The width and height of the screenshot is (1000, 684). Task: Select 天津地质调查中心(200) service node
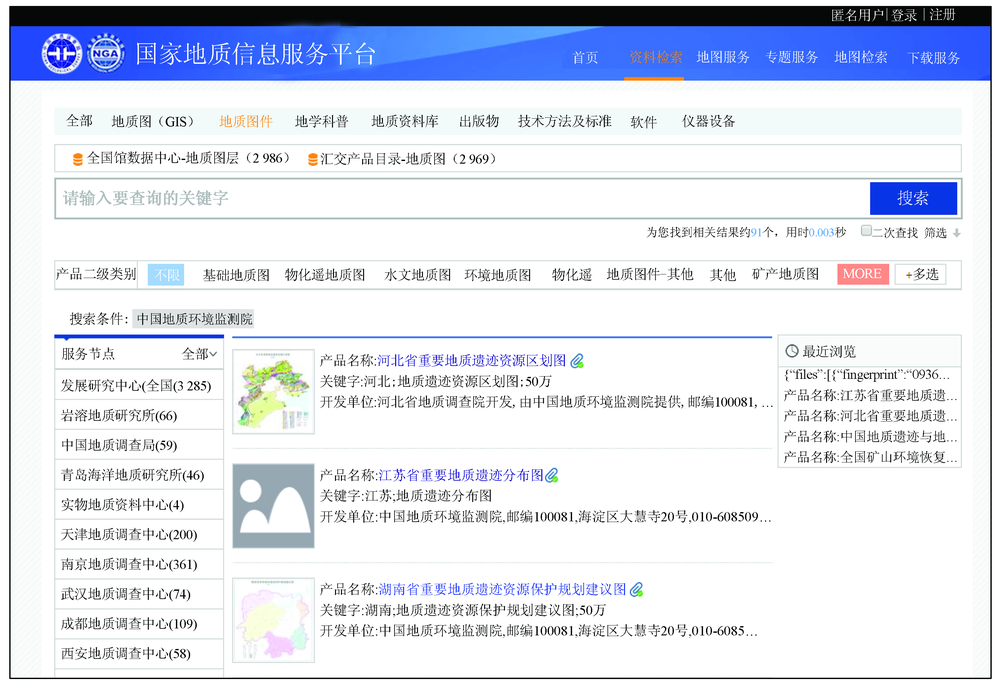point(139,534)
